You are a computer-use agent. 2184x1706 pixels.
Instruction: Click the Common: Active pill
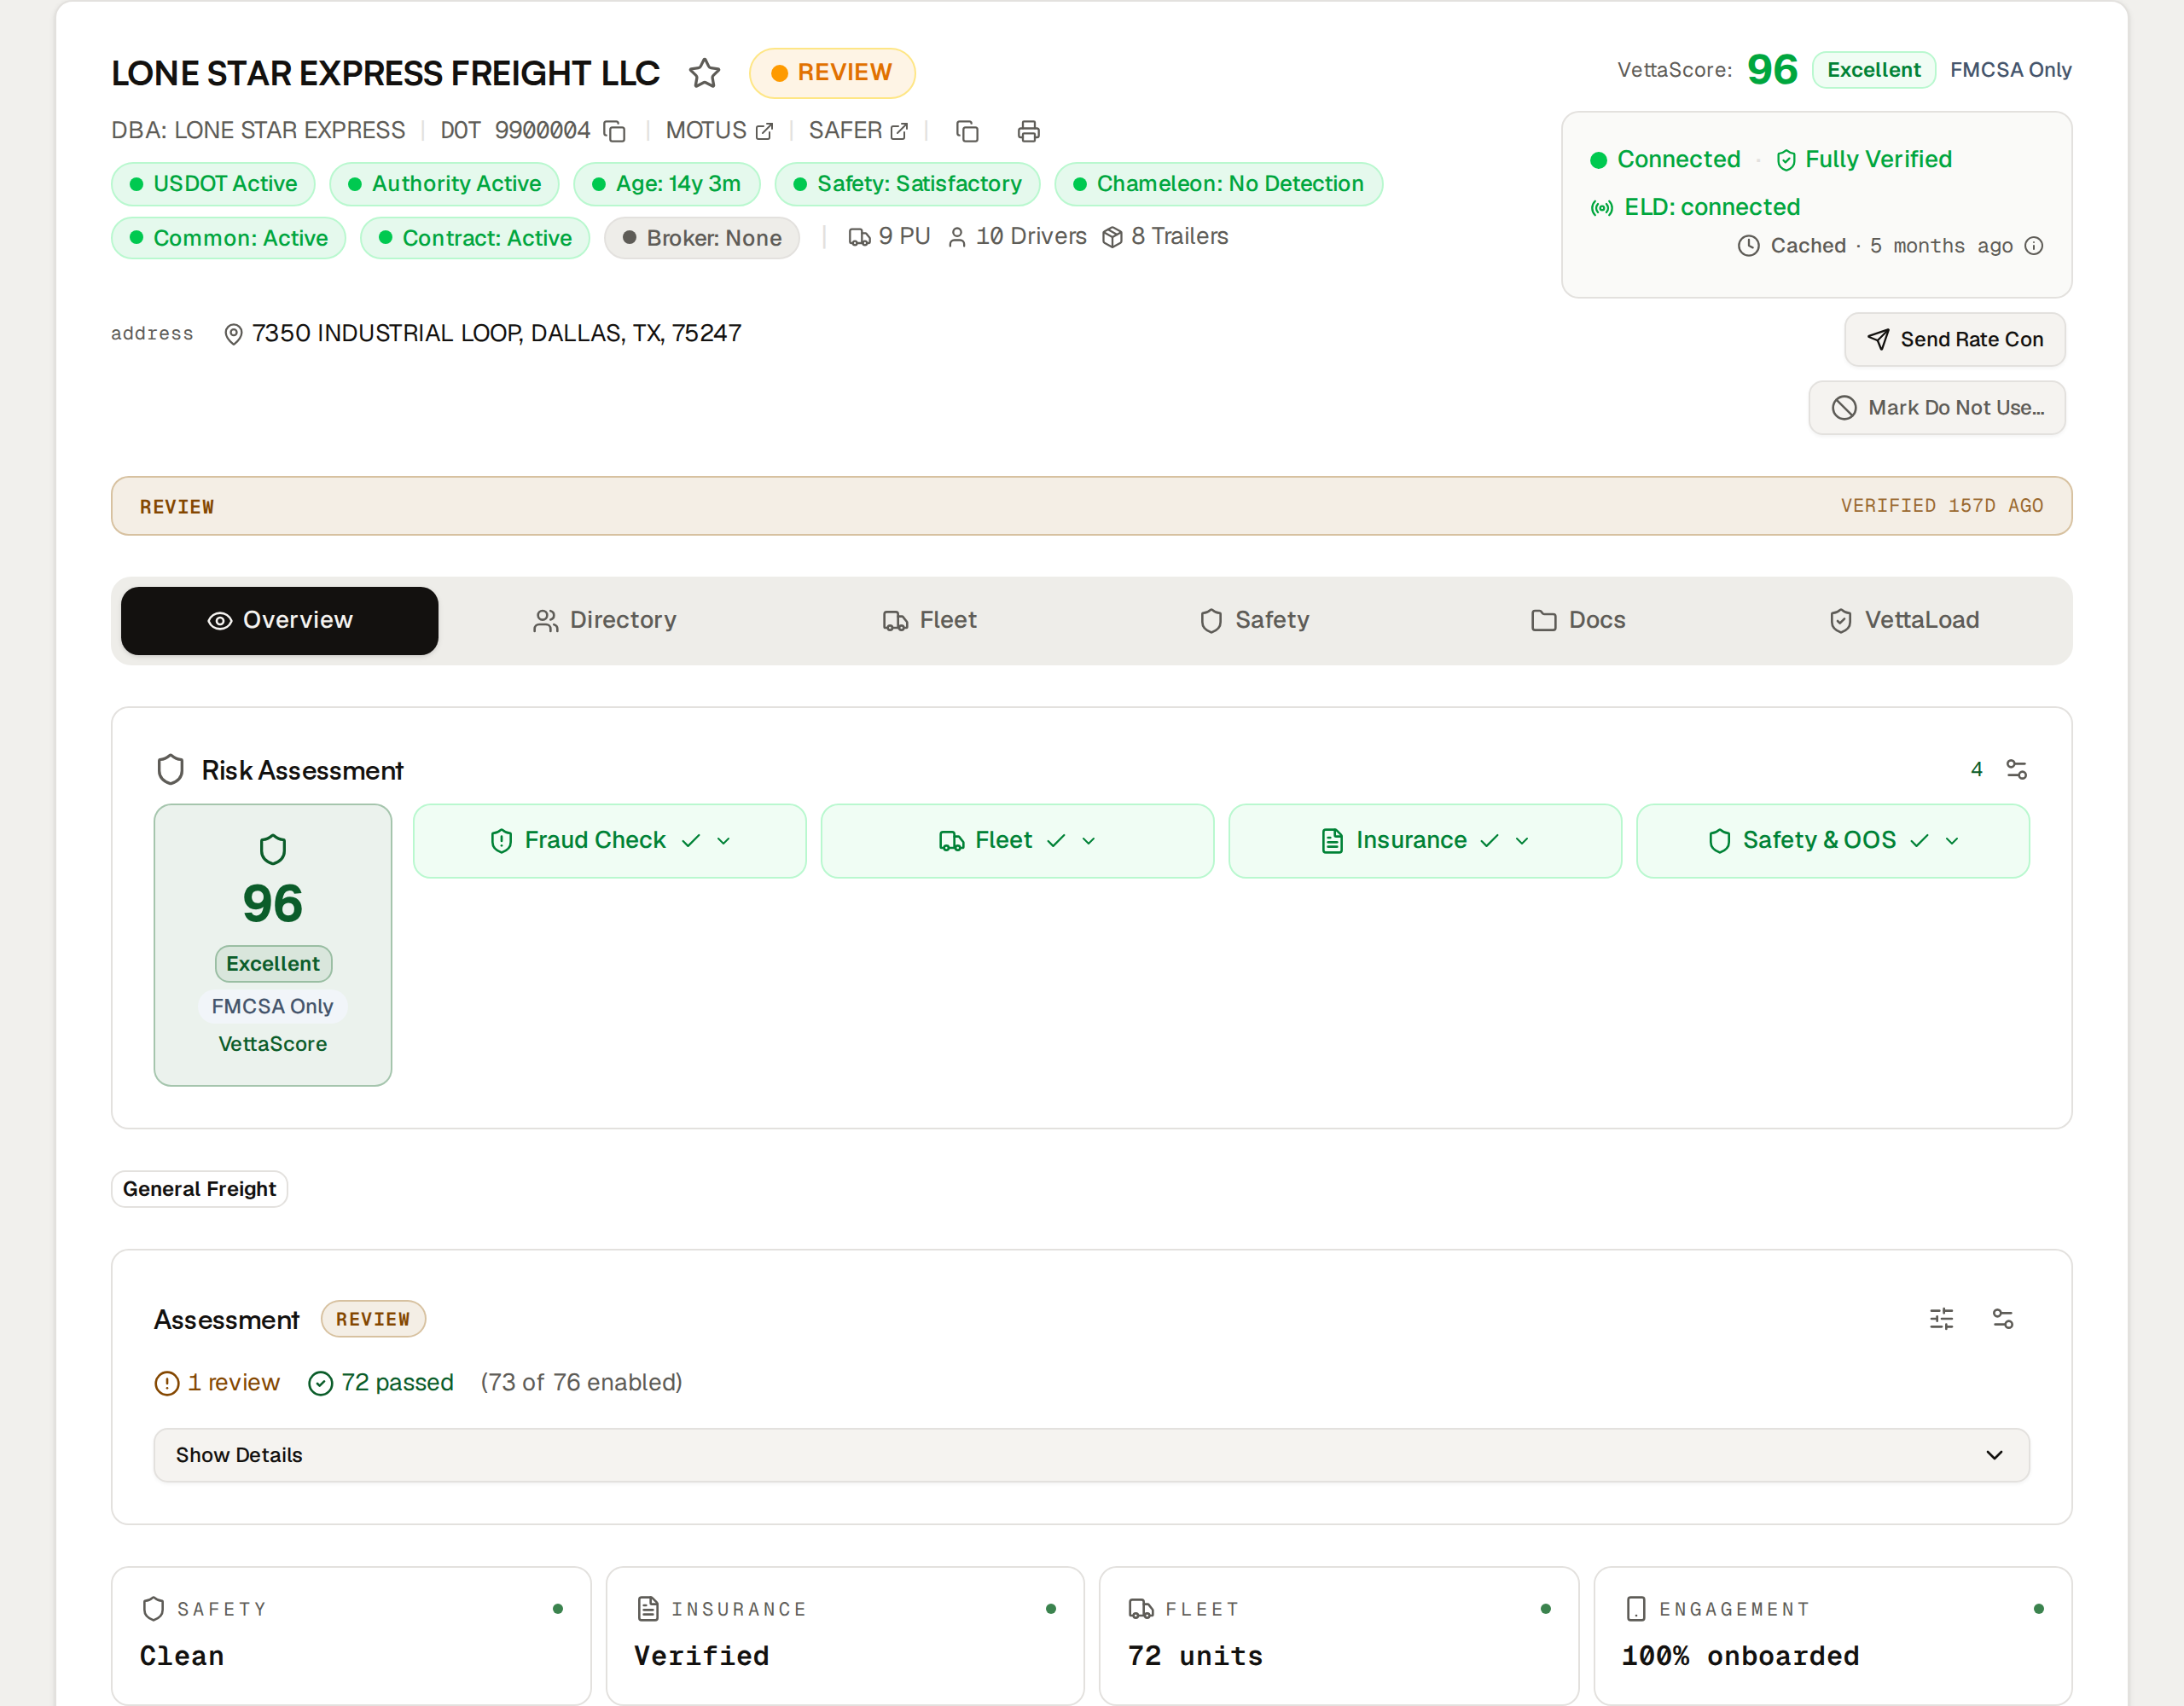coord(228,238)
